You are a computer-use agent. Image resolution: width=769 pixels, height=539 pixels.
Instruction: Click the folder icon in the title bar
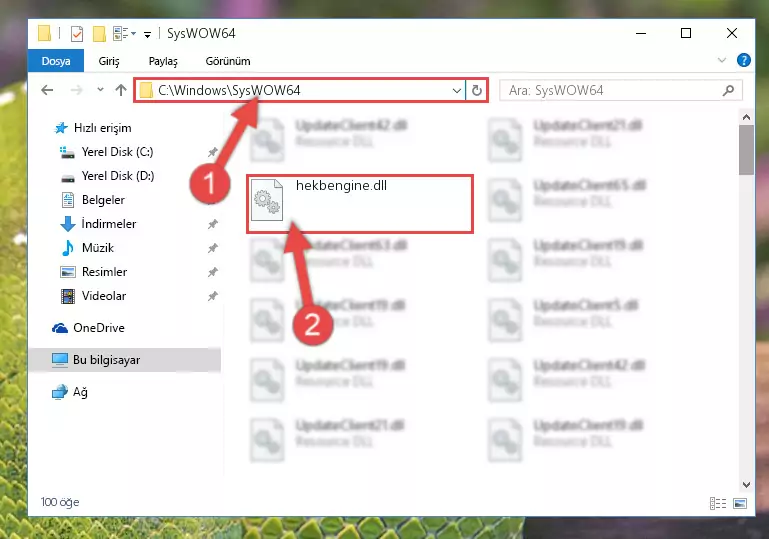(x=44, y=33)
